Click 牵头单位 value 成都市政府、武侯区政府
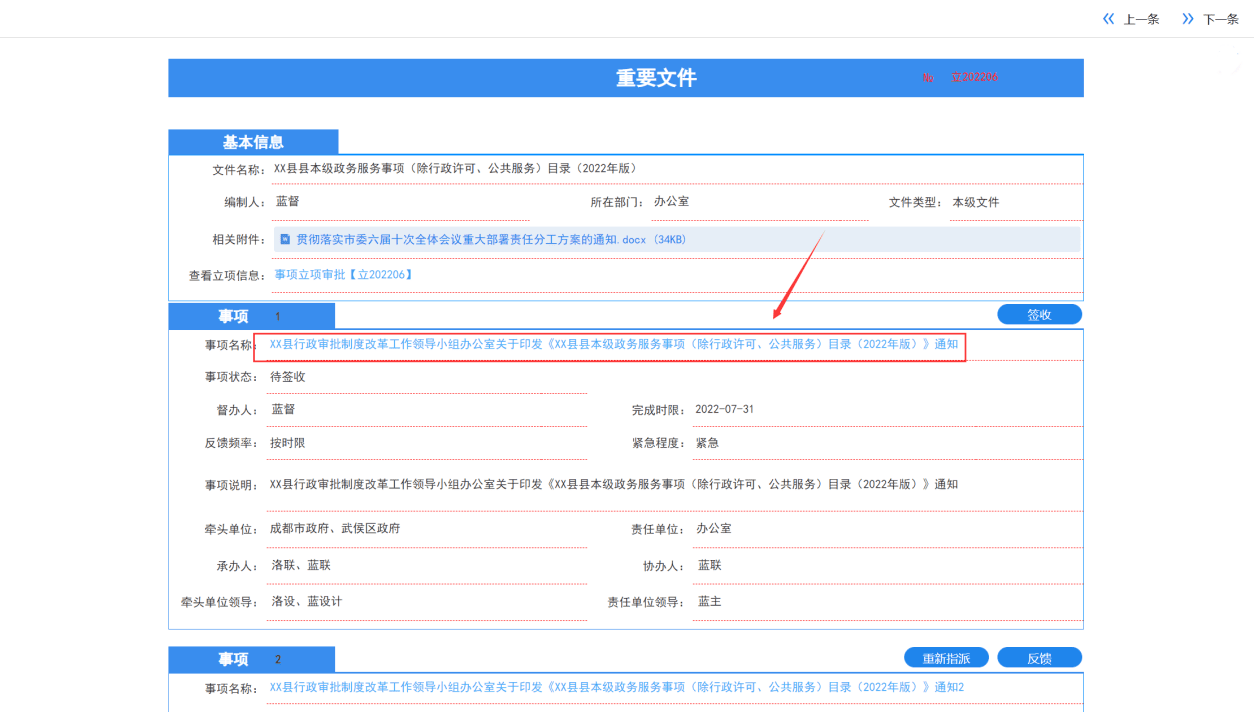1254x712 pixels. (335, 529)
